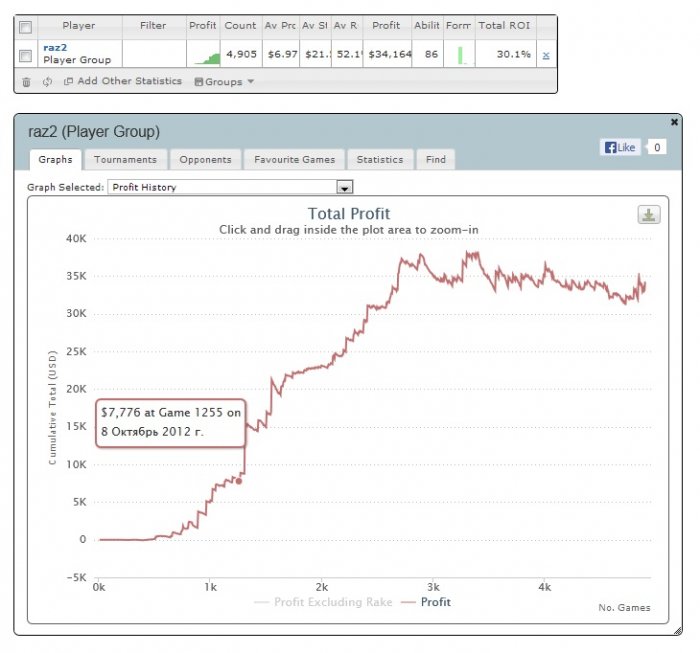
Task: Click the chart download icon
Action: pos(649,215)
